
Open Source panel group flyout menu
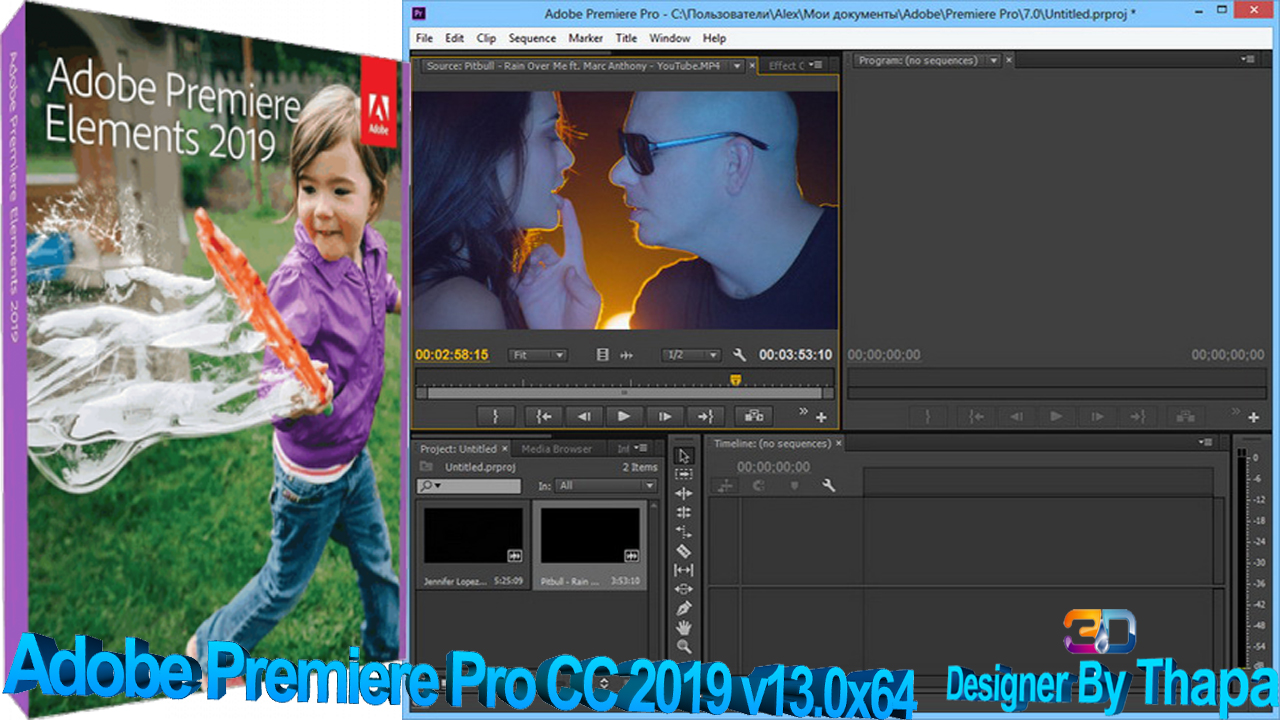tap(815, 65)
